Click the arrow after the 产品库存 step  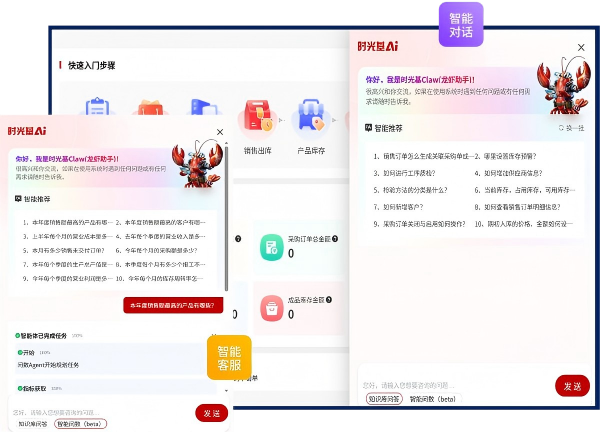335,120
